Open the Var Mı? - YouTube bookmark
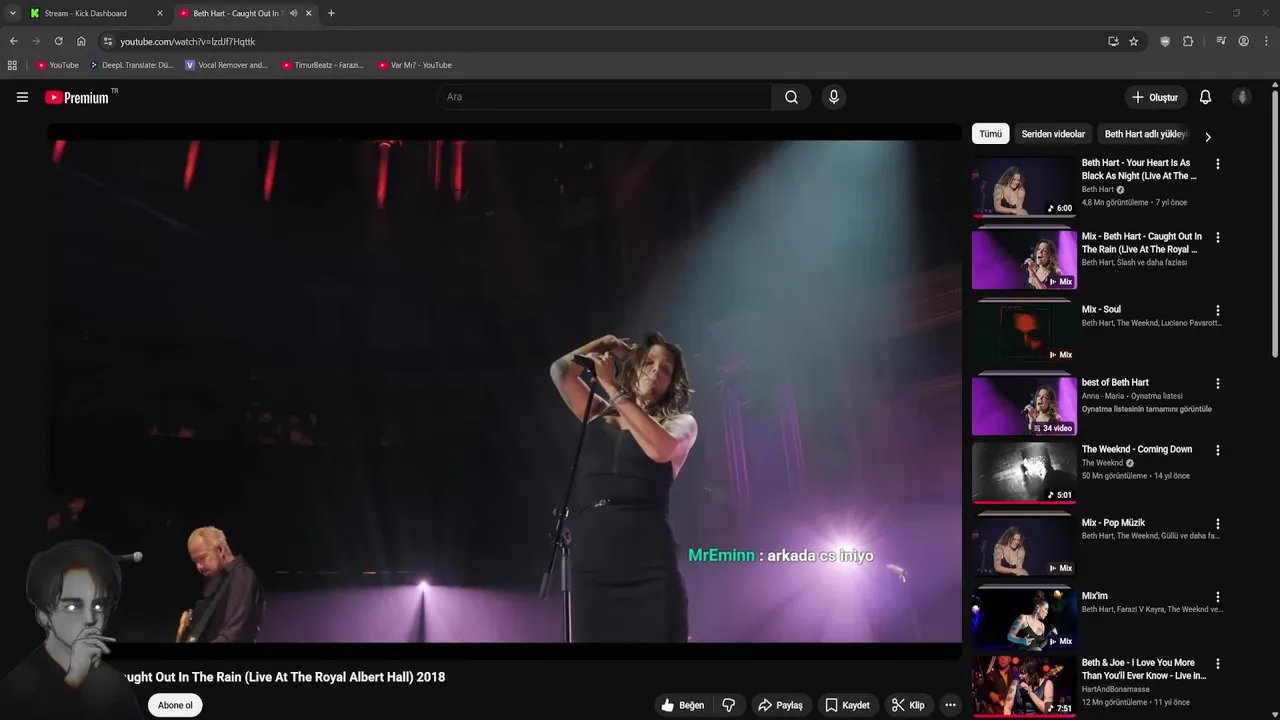Viewport: 1280px width, 720px height. pyautogui.click(x=415, y=65)
